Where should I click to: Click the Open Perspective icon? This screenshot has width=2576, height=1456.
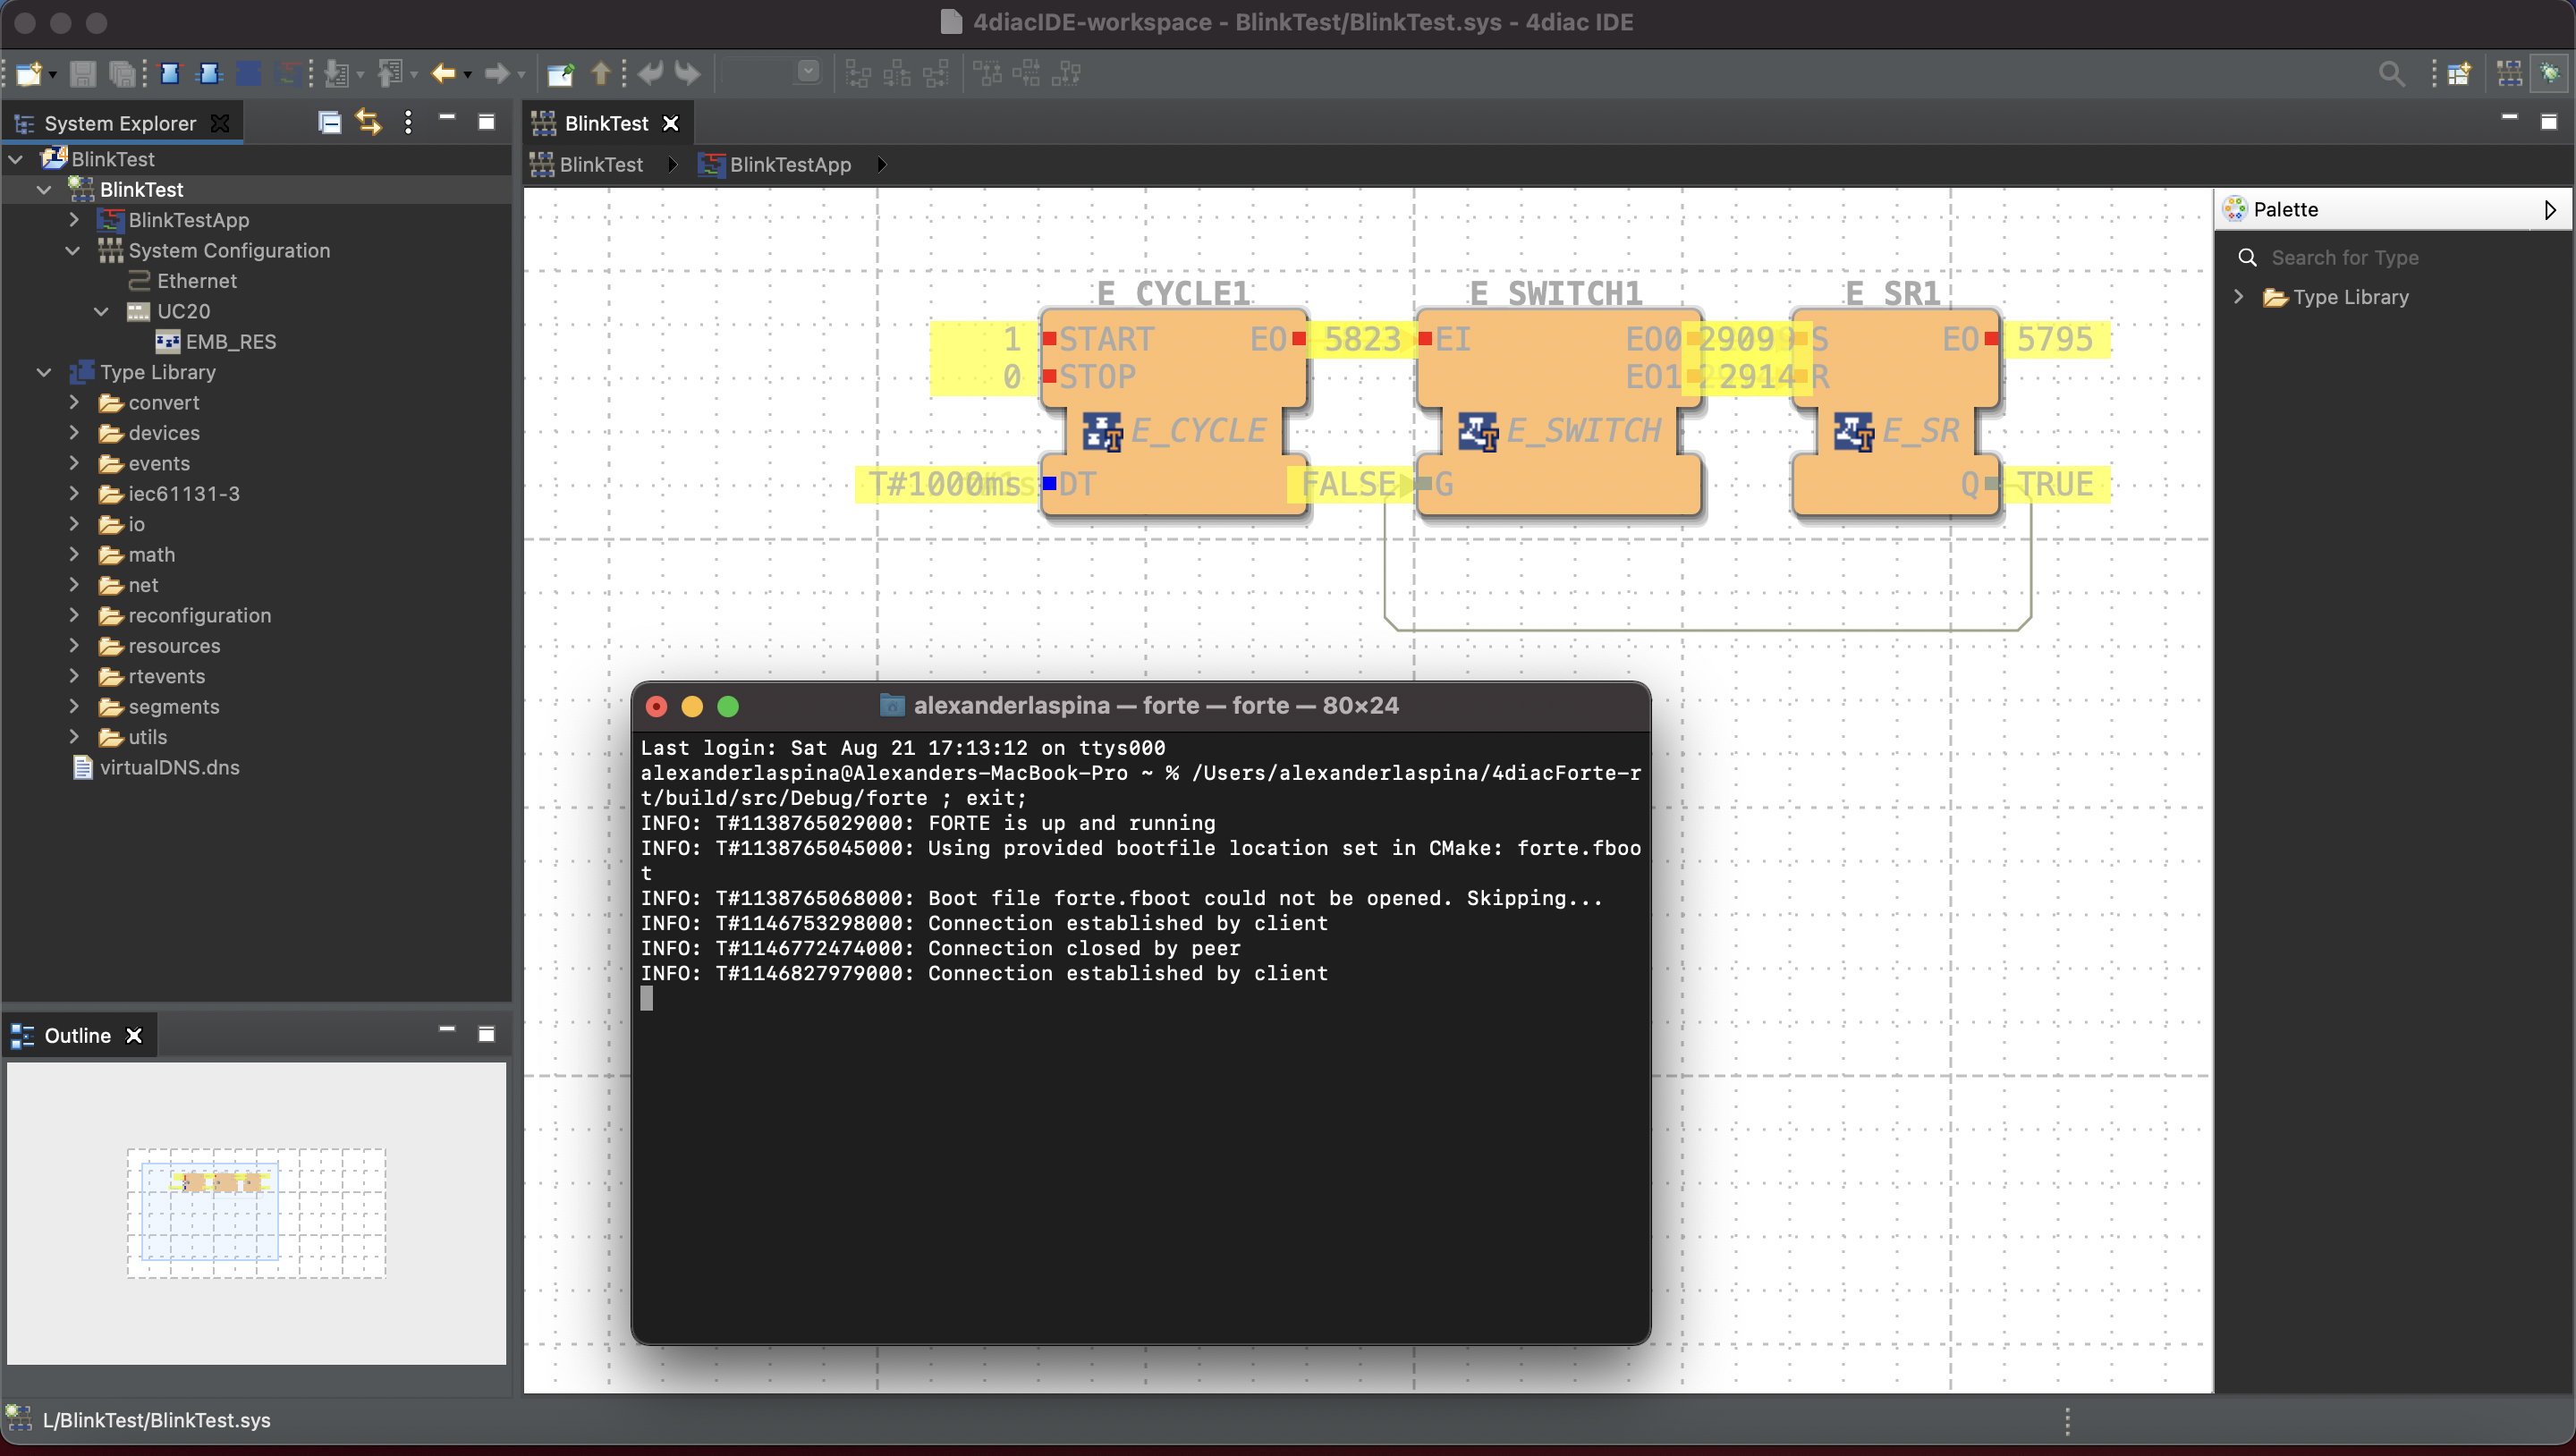(2459, 73)
